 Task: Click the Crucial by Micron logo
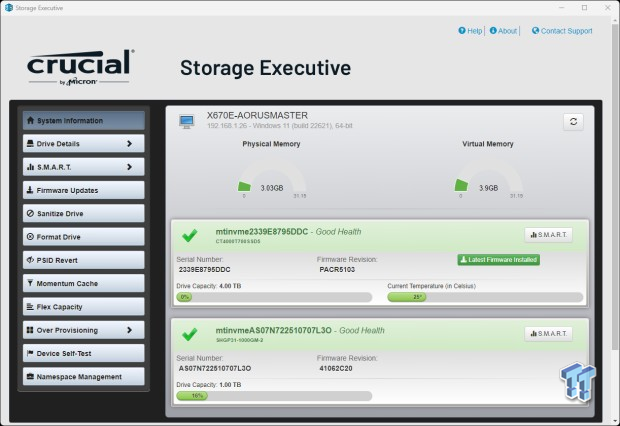coord(81,67)
